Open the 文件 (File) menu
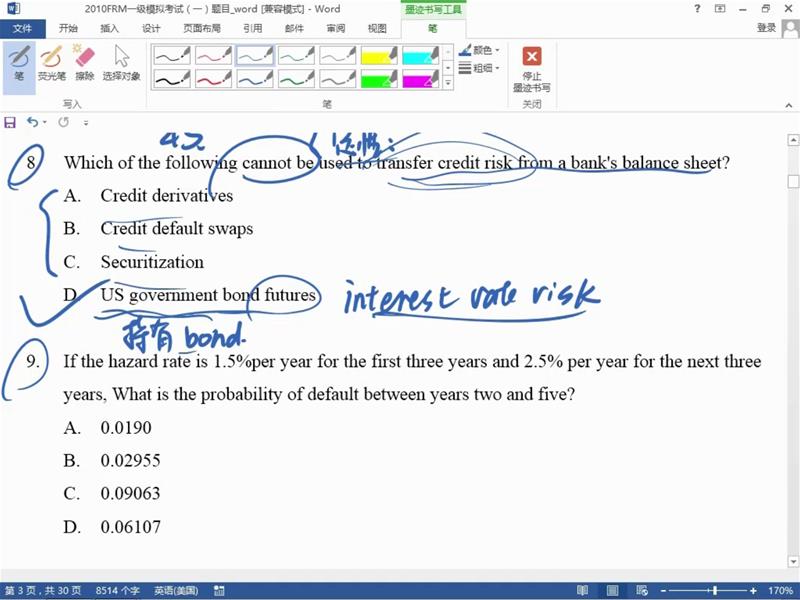 [22, 28]
